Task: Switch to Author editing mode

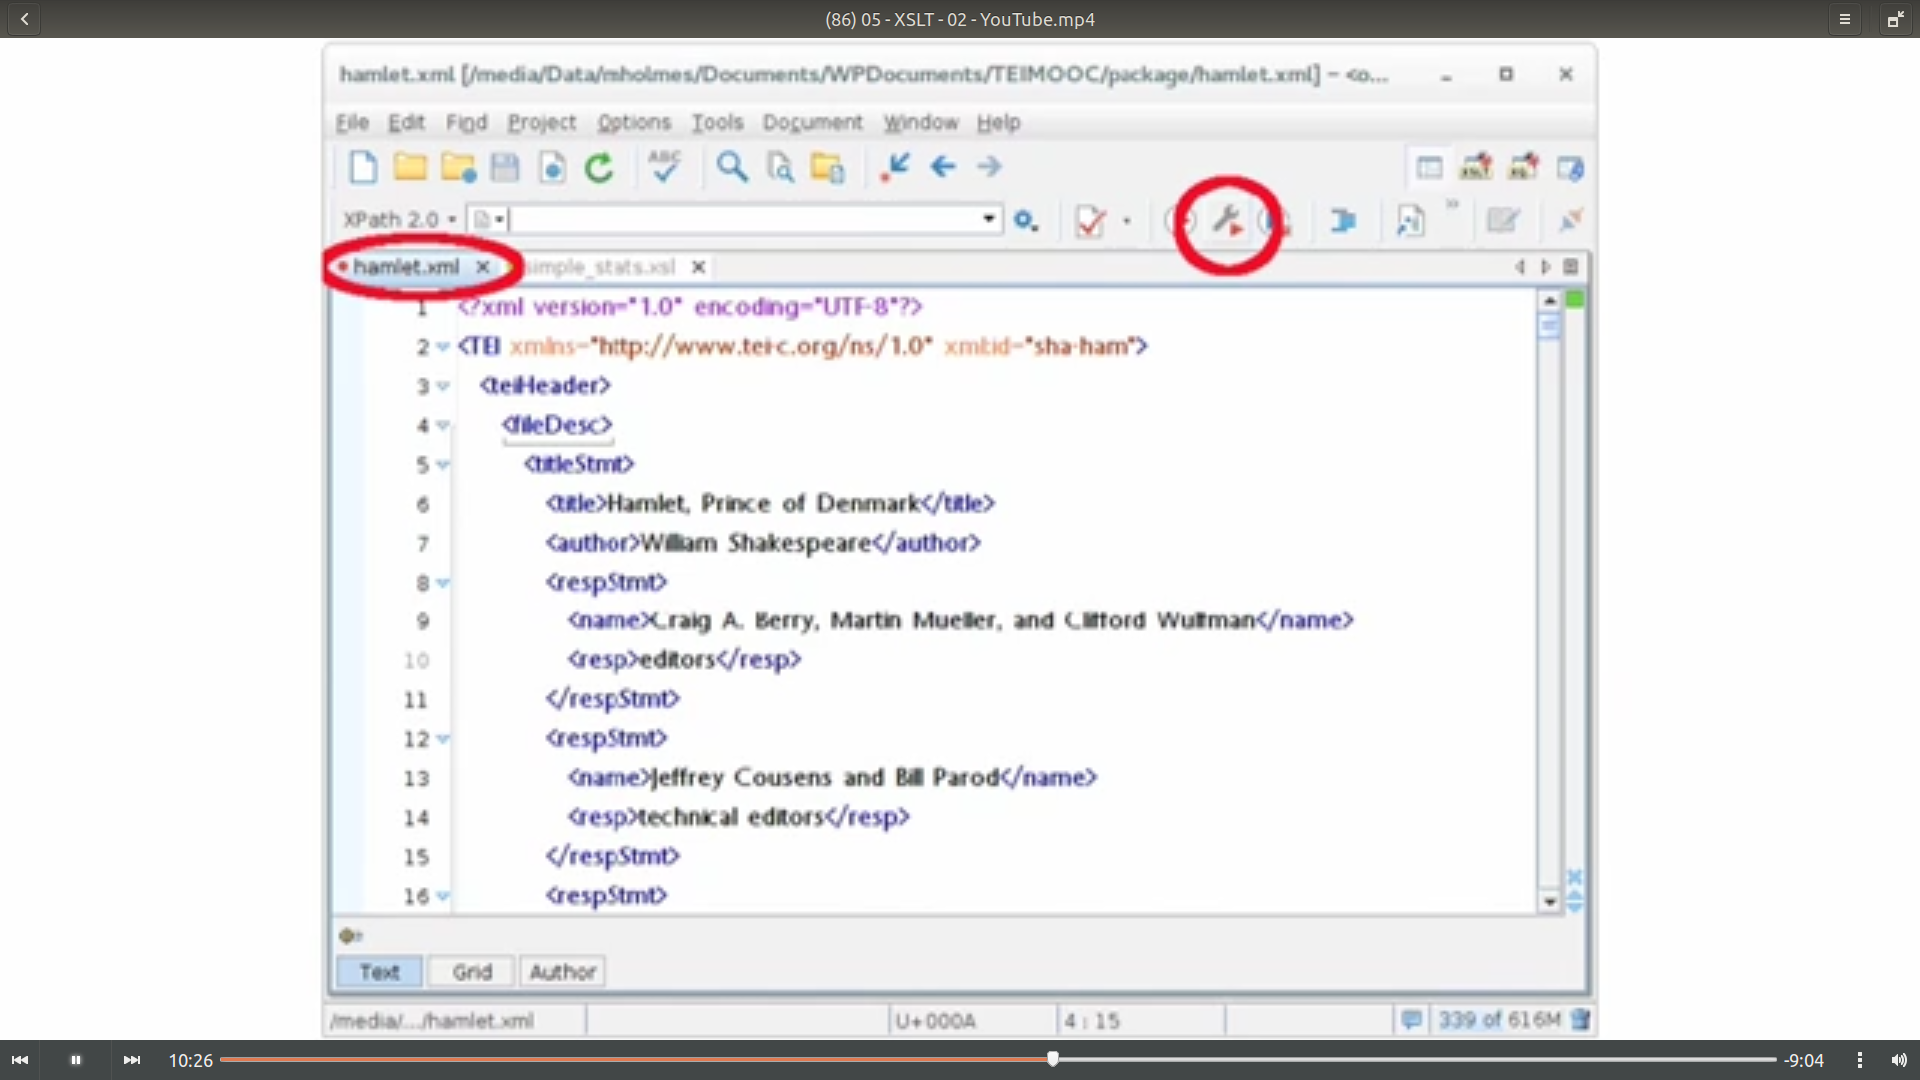Action: tap(562, 972)
